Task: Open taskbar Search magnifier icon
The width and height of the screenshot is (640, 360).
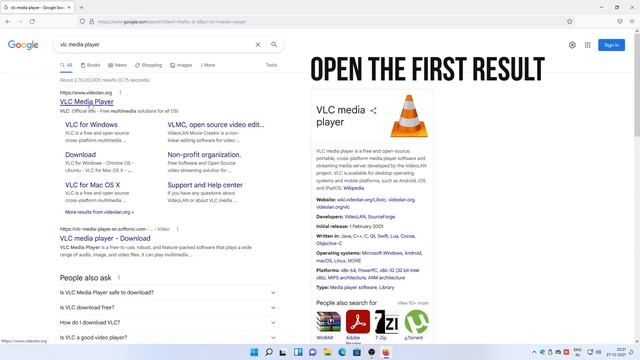Action: [x=269, y=352]
